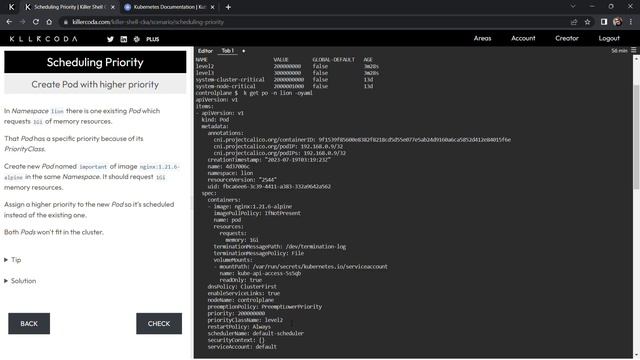This screenshot has width=640, height=360.
Task: Click 'namespace: lion' terminal line
Action: (x=230, y=173)
